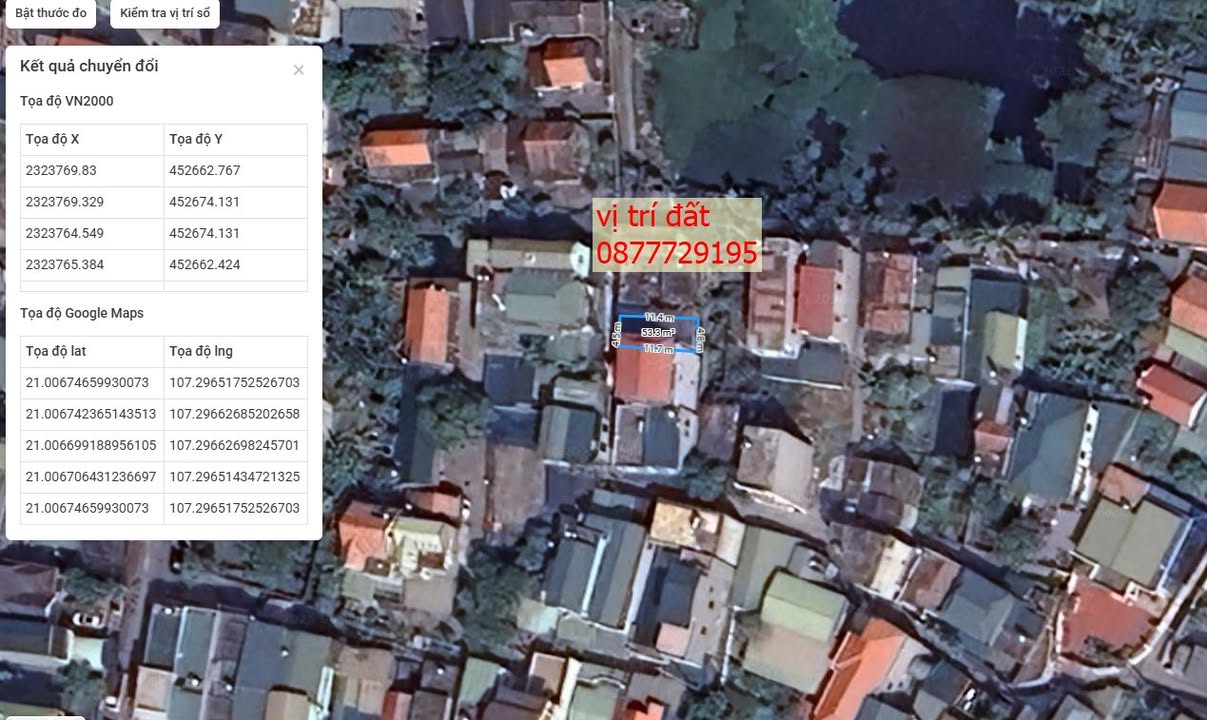Click the Kiểm tra vị trí số button
Image resolution: width=1207 pixels, height=720 pixels.
(x=165, y=13)
